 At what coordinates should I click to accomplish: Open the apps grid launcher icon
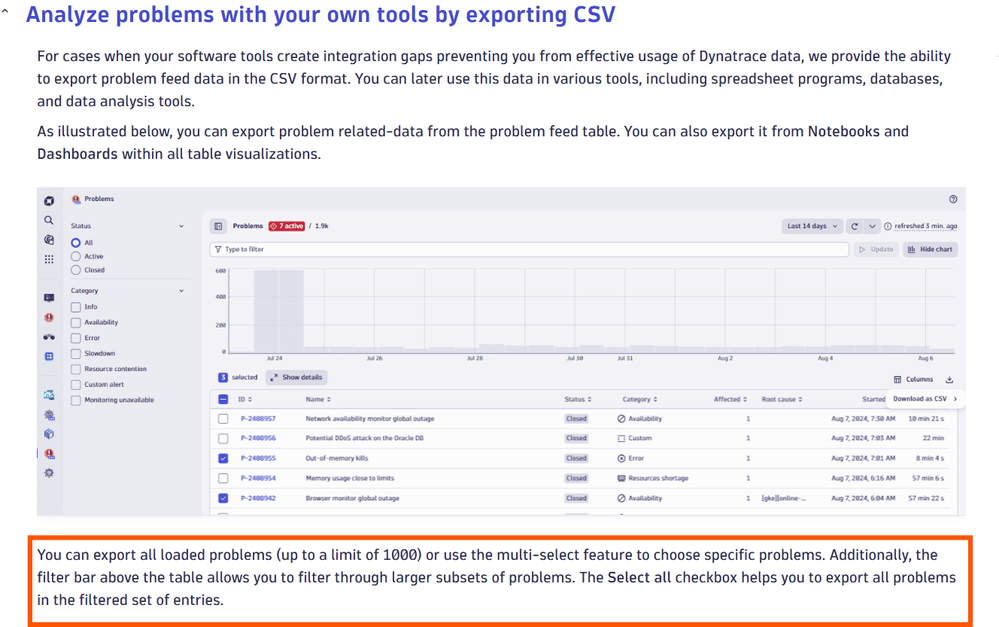49,259
